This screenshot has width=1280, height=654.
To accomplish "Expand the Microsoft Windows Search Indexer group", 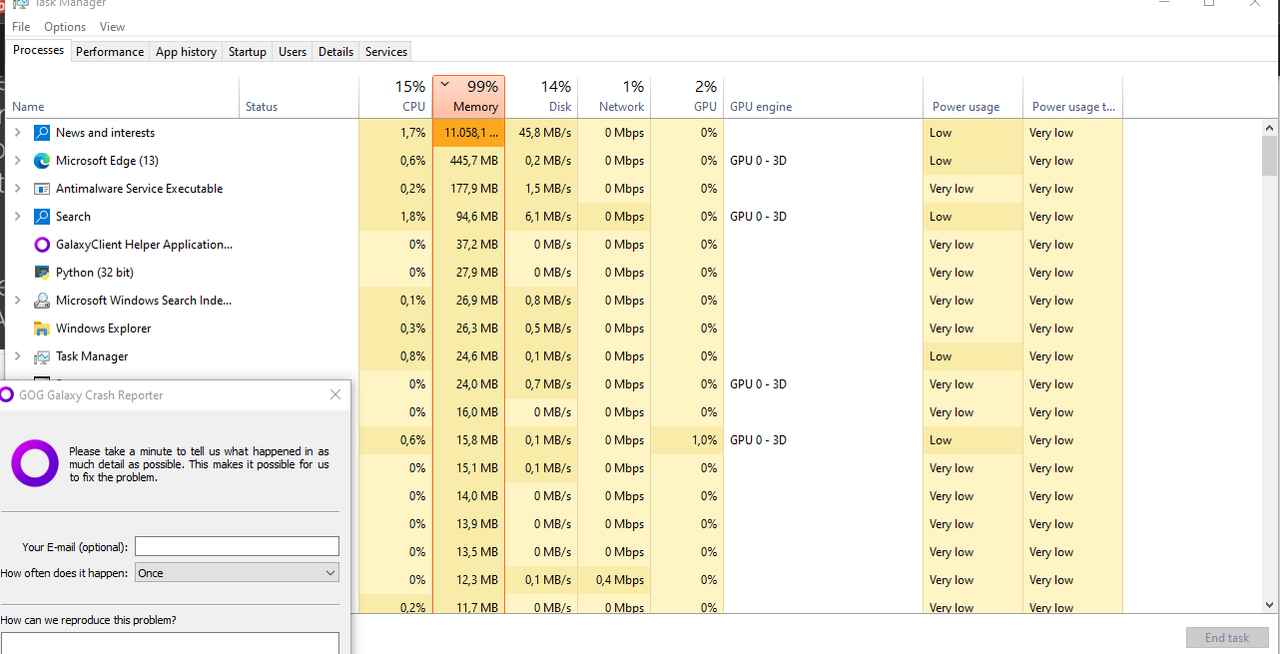I will click(17, 301).
